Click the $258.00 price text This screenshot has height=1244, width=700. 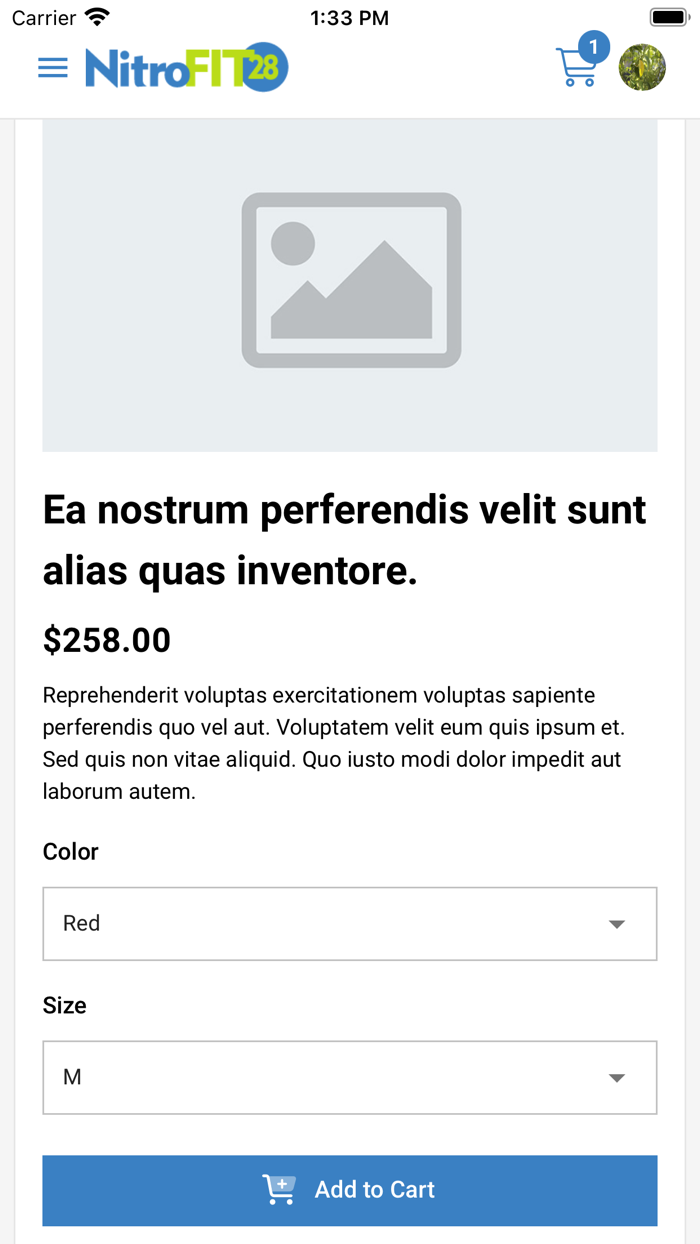point(106,640)
